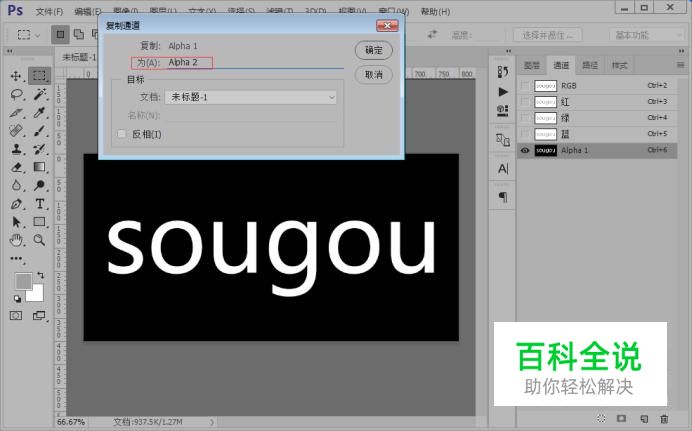
Task: Select the Gradient tool
Action: 39,167
